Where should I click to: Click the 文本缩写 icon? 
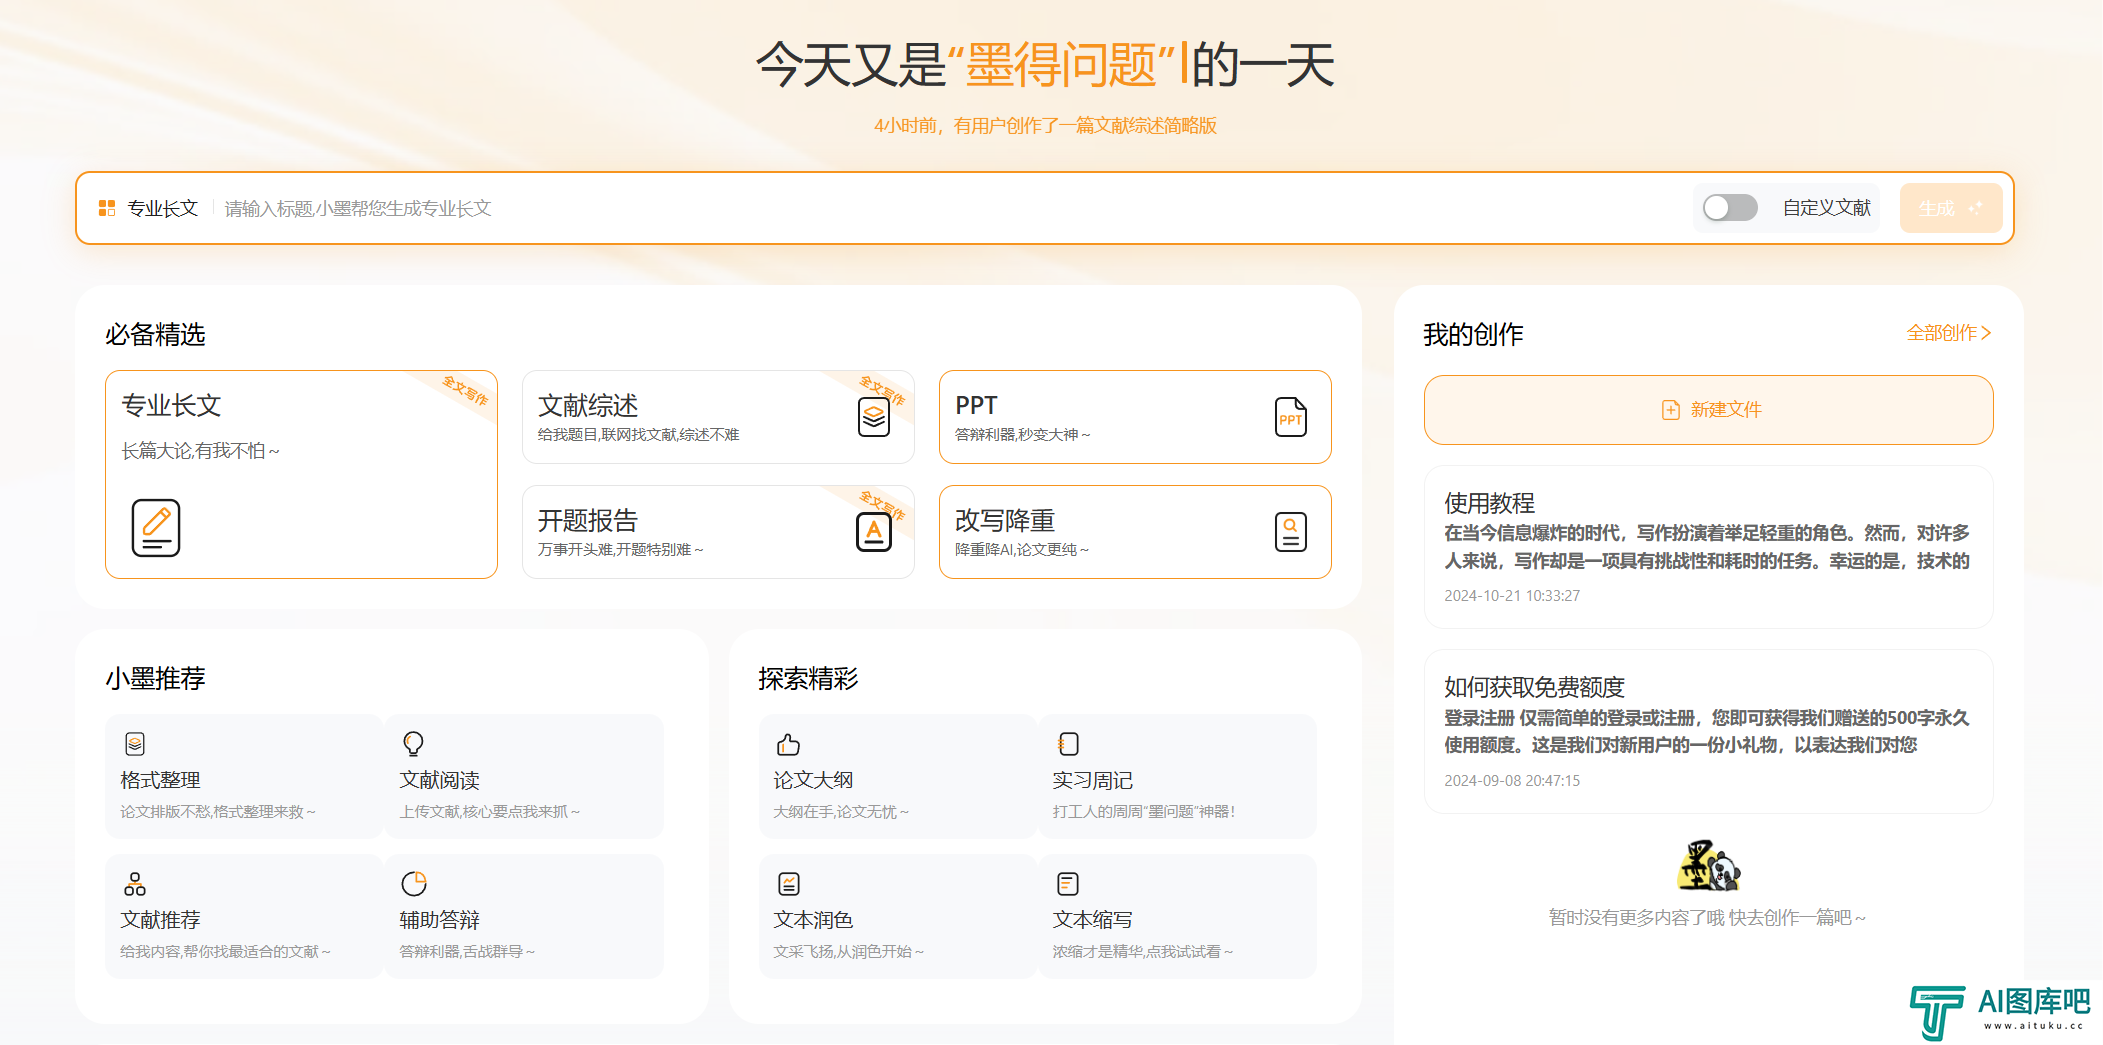(1068, 884)
